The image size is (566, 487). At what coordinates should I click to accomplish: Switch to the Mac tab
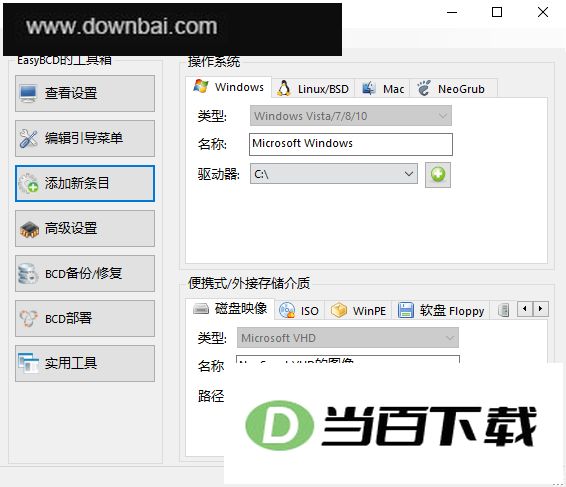click(382, 88)
